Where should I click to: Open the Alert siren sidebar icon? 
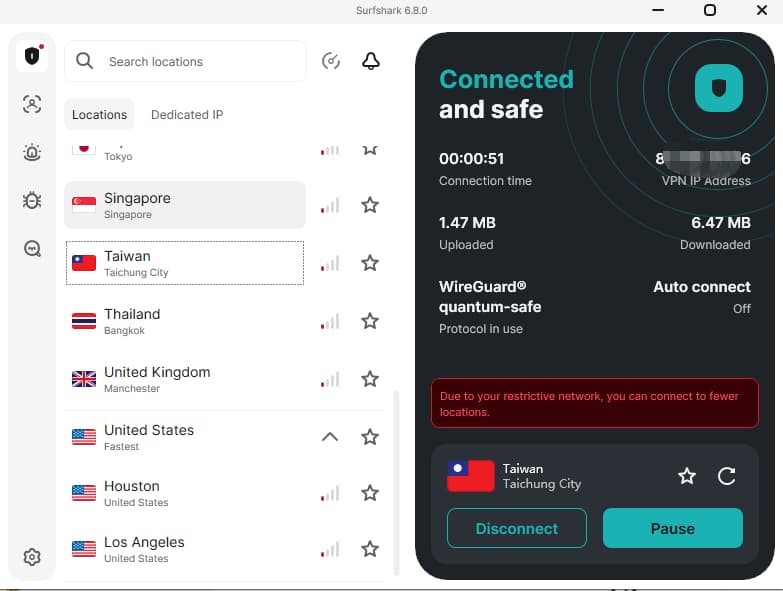(32, 152)
